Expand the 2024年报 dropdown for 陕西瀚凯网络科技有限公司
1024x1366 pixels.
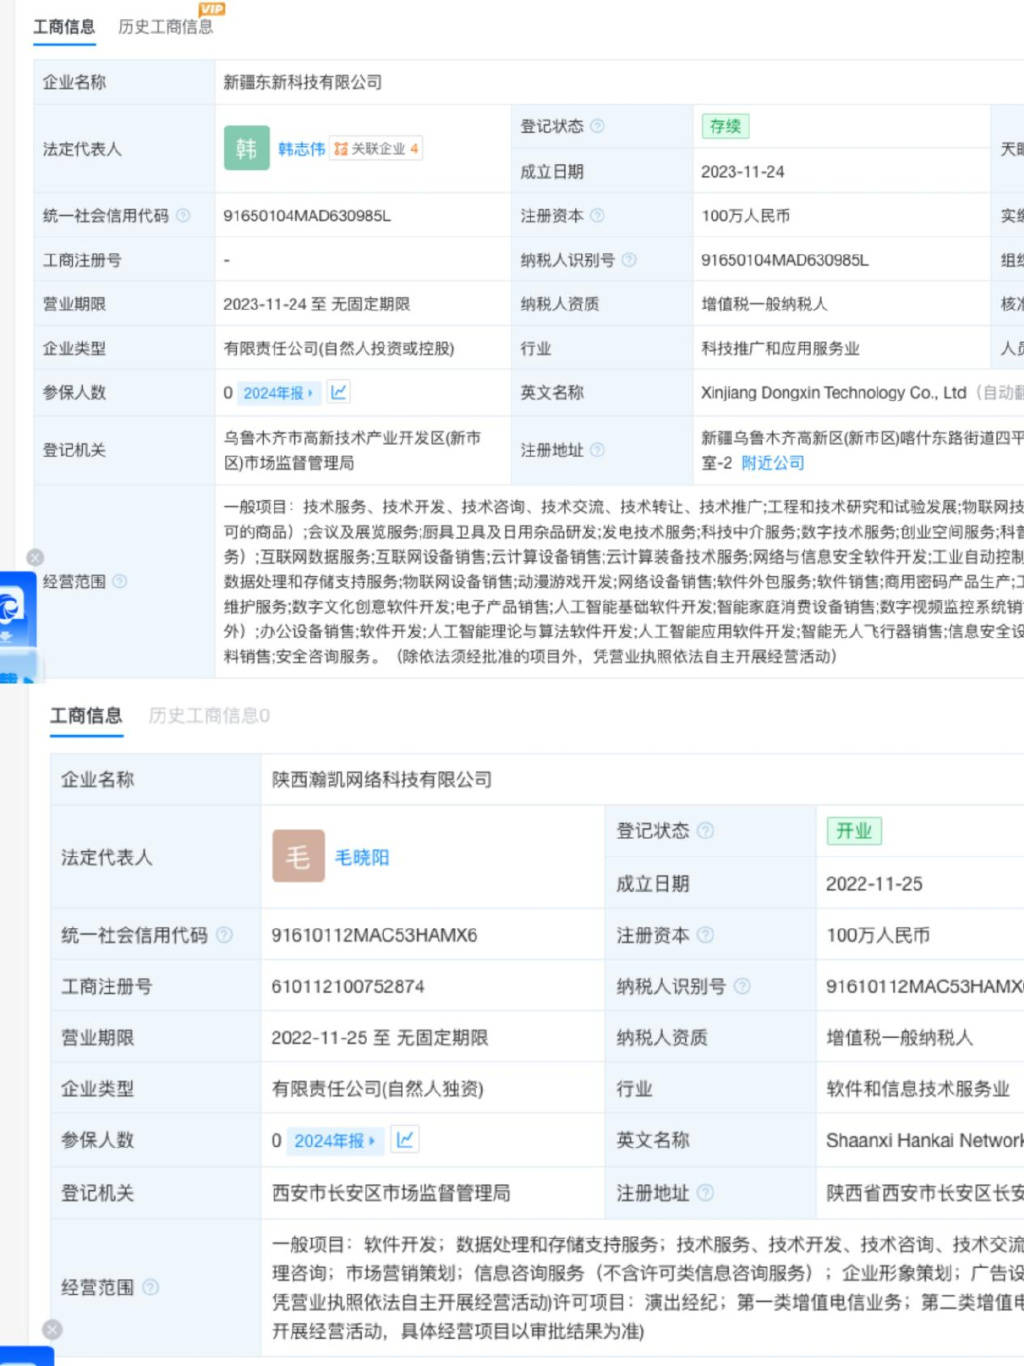333,1140
